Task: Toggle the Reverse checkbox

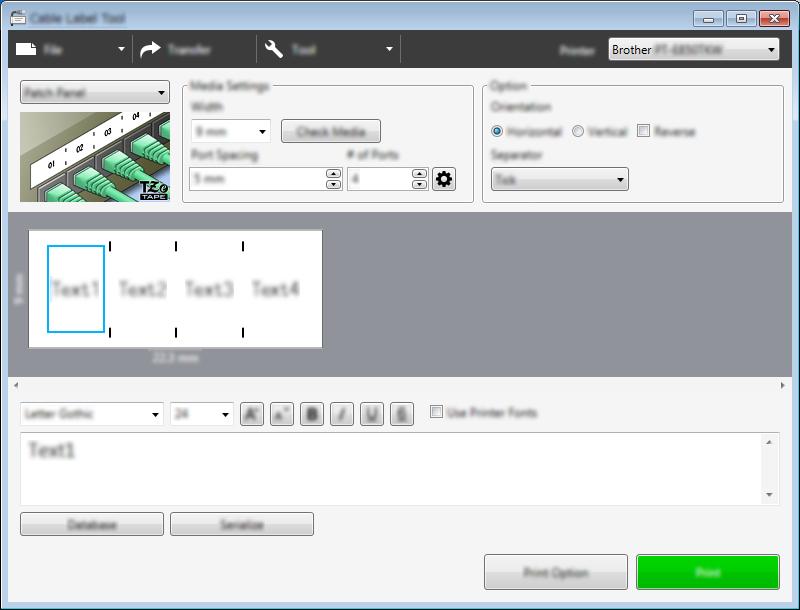Action: (643, 131)
